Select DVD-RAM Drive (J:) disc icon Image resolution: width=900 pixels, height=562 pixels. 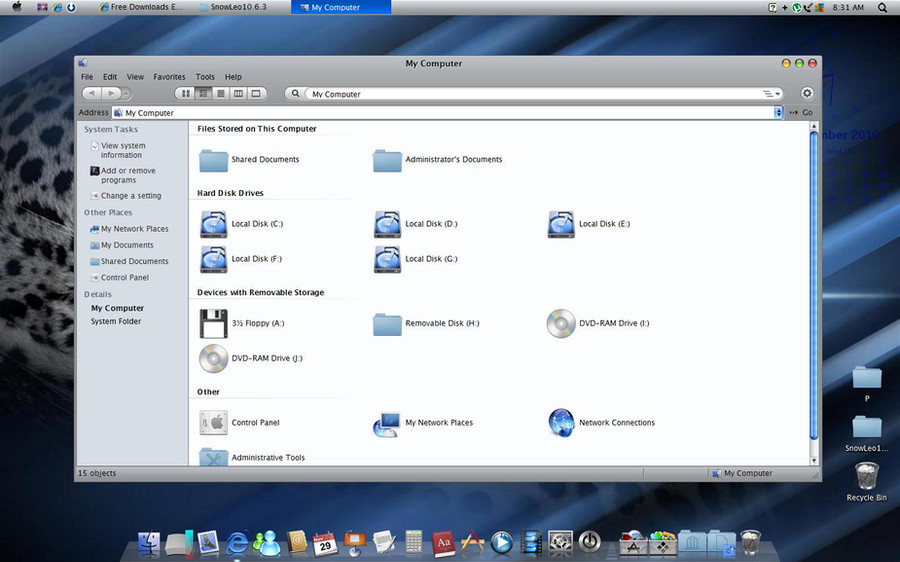point(214,359)
